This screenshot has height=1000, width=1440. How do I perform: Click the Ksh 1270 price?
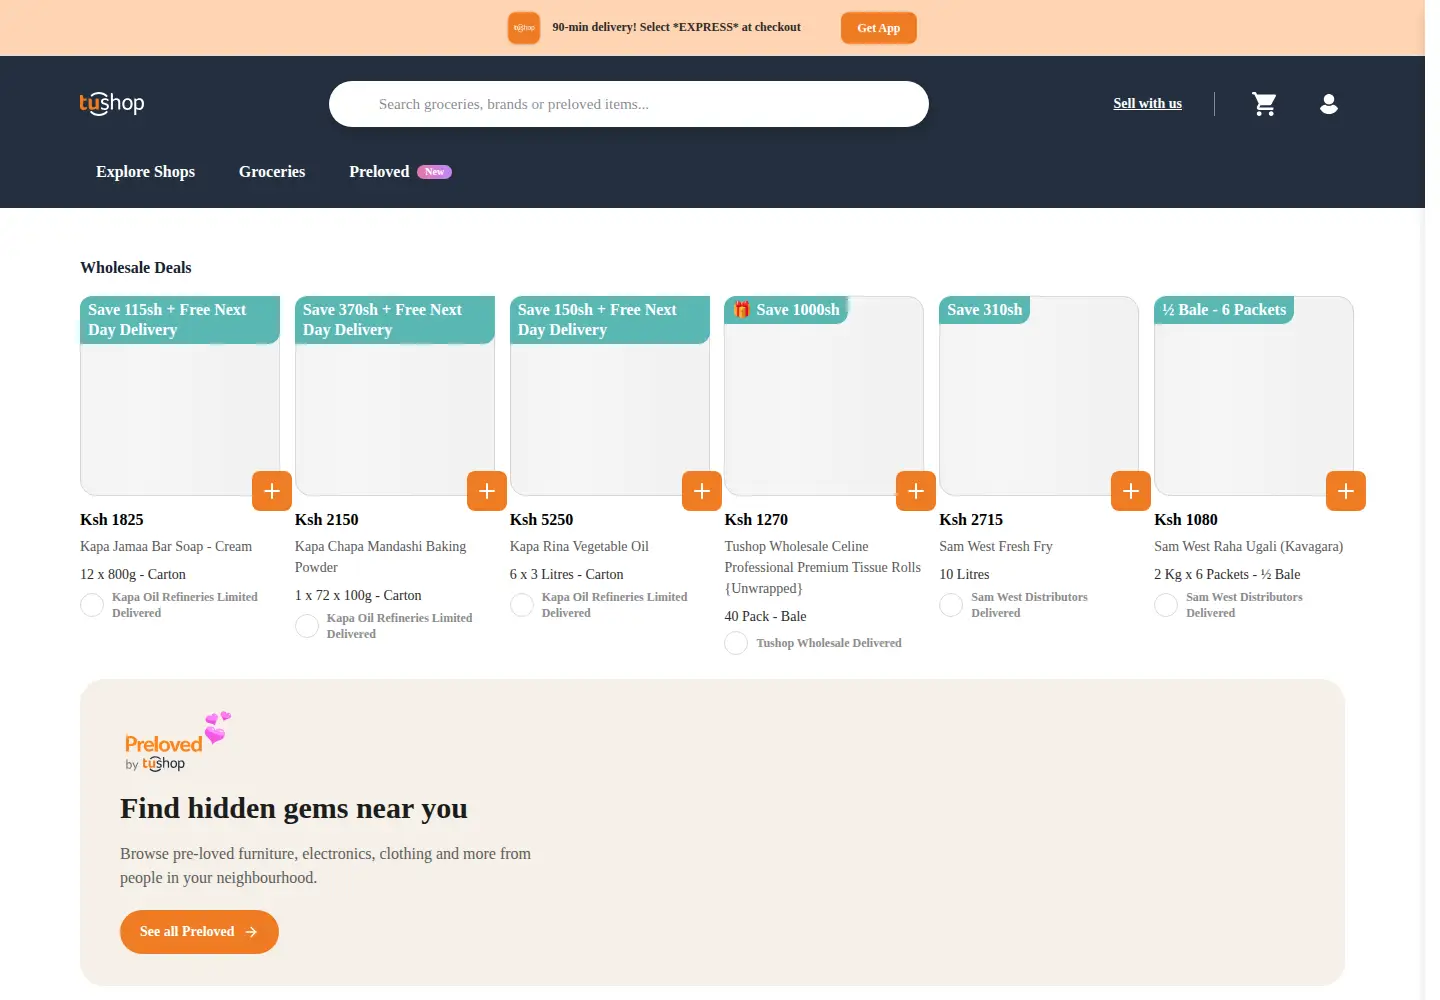click(756, 520)
